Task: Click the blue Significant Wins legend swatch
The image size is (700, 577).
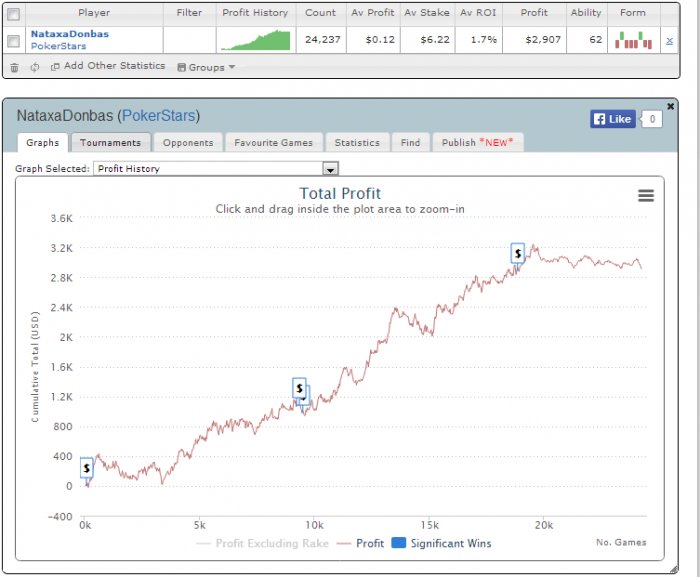Action: pyautogui.click(x=399, y=543)
